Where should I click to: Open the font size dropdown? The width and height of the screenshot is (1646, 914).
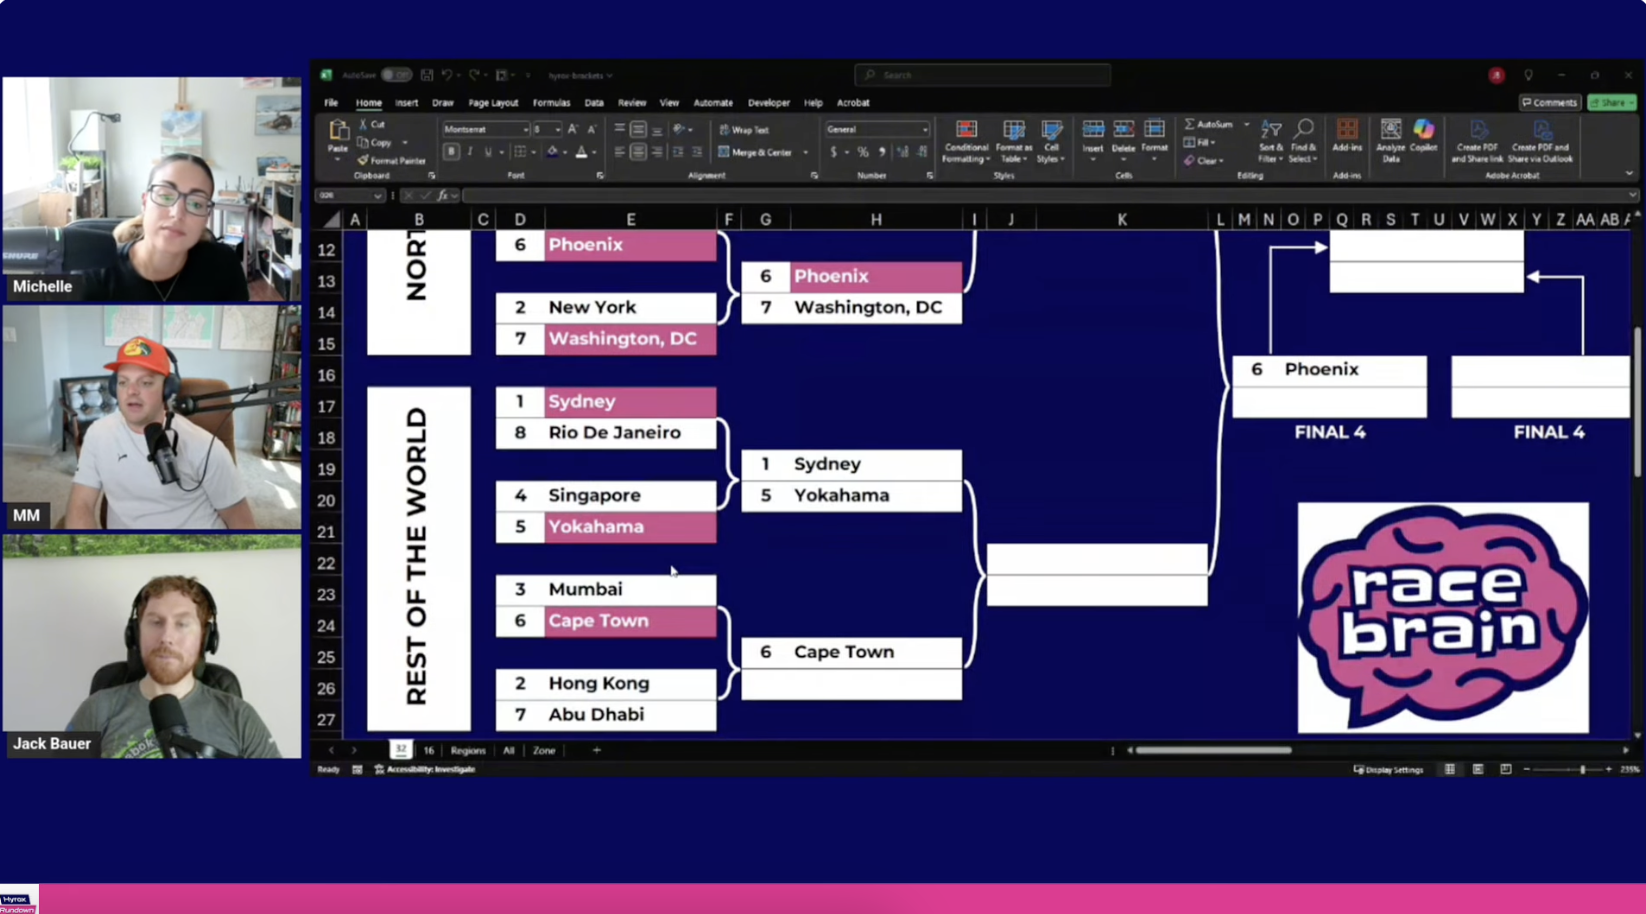[x=557, y=130]
